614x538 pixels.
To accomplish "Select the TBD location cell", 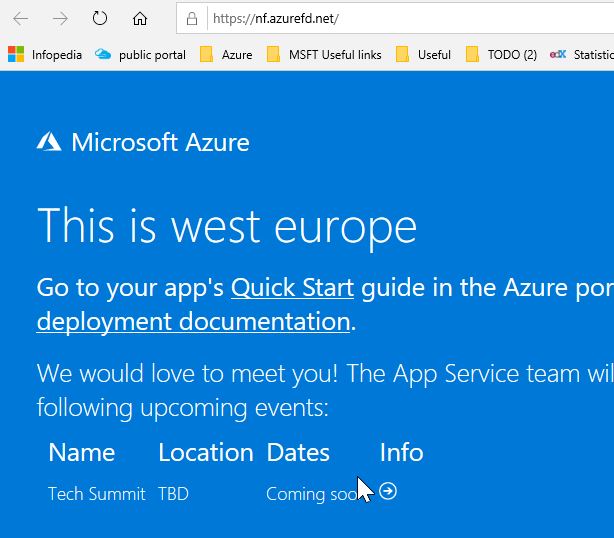I will pyautogui.click(x=173, y=494).
